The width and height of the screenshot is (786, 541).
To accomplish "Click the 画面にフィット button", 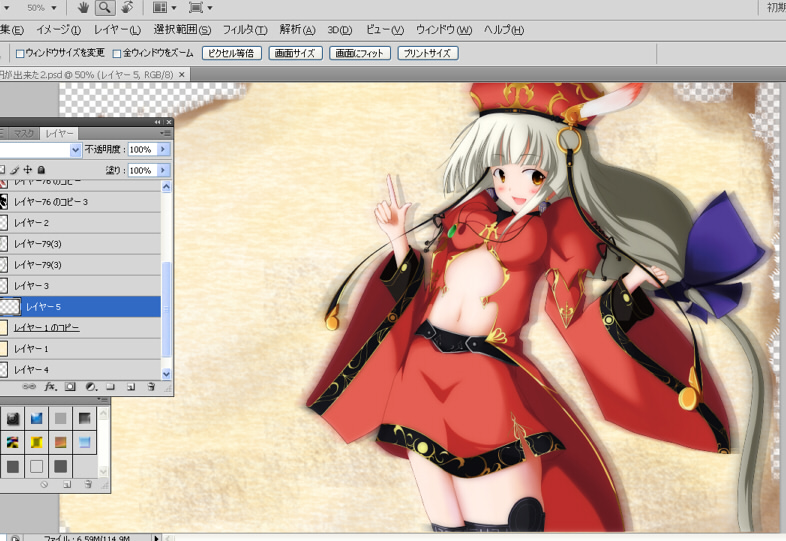I will click(359, 53).
